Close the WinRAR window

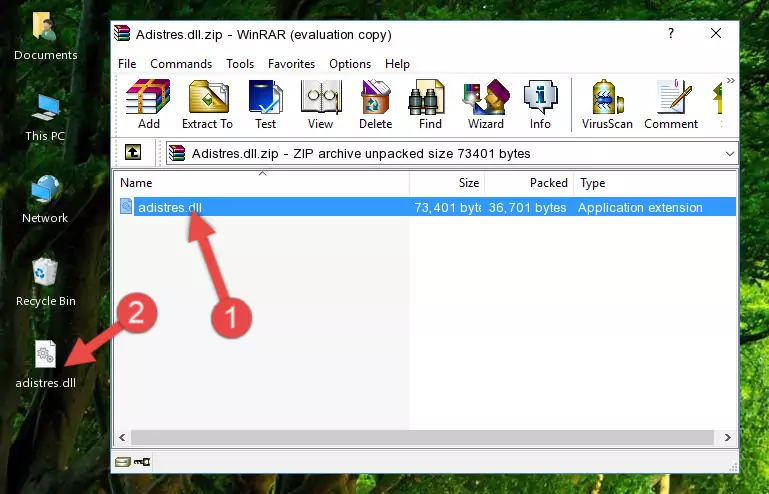pos(716,33)
